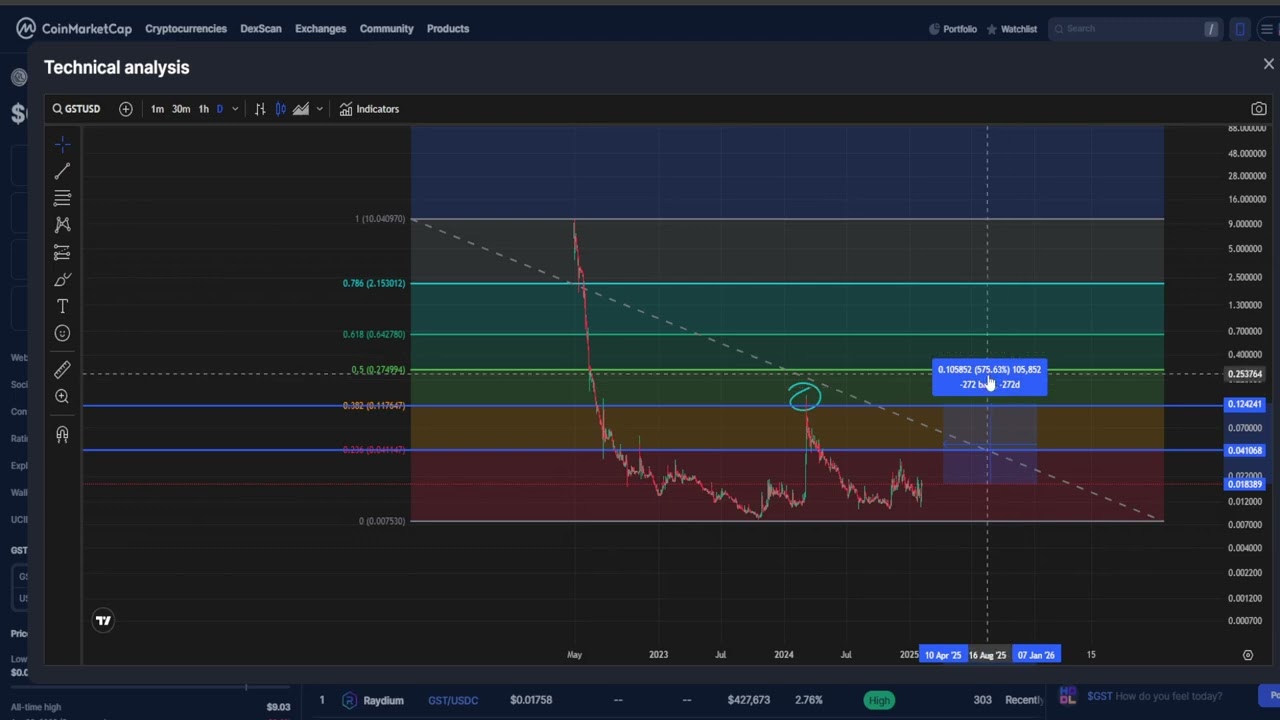Viewport: 1280px width, 720px height.
Task: Take a chart snapshot with camera icon
Action: pyautogui.click(x=1258, y=109)
